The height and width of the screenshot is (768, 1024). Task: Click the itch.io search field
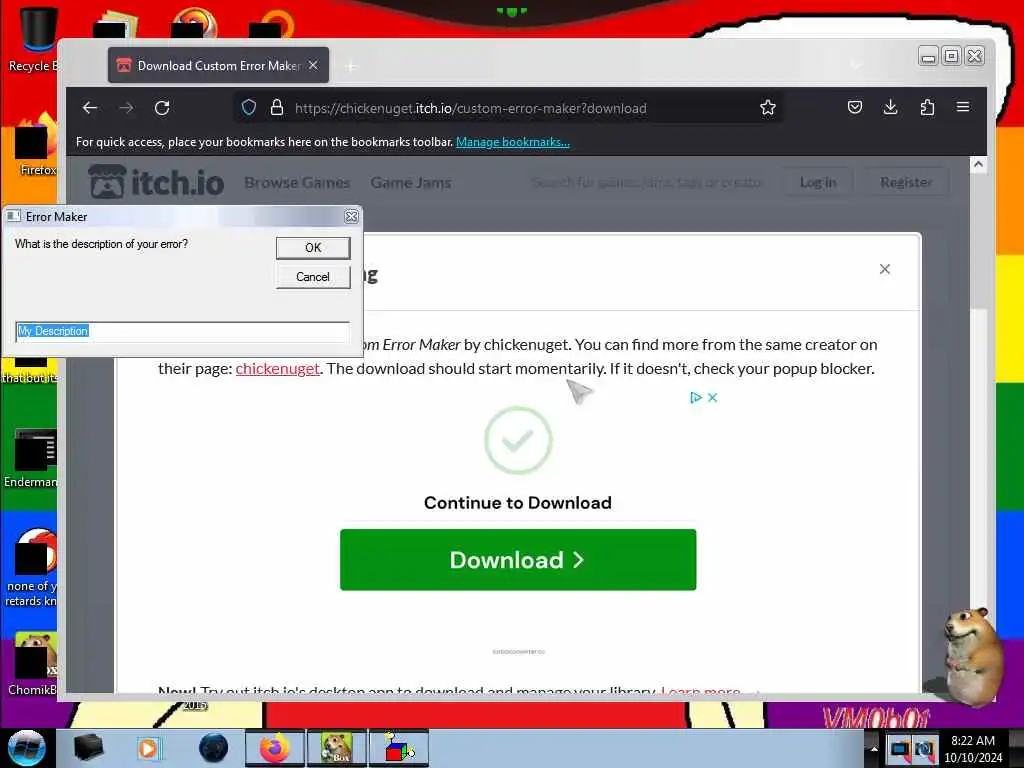coord(647,182)
